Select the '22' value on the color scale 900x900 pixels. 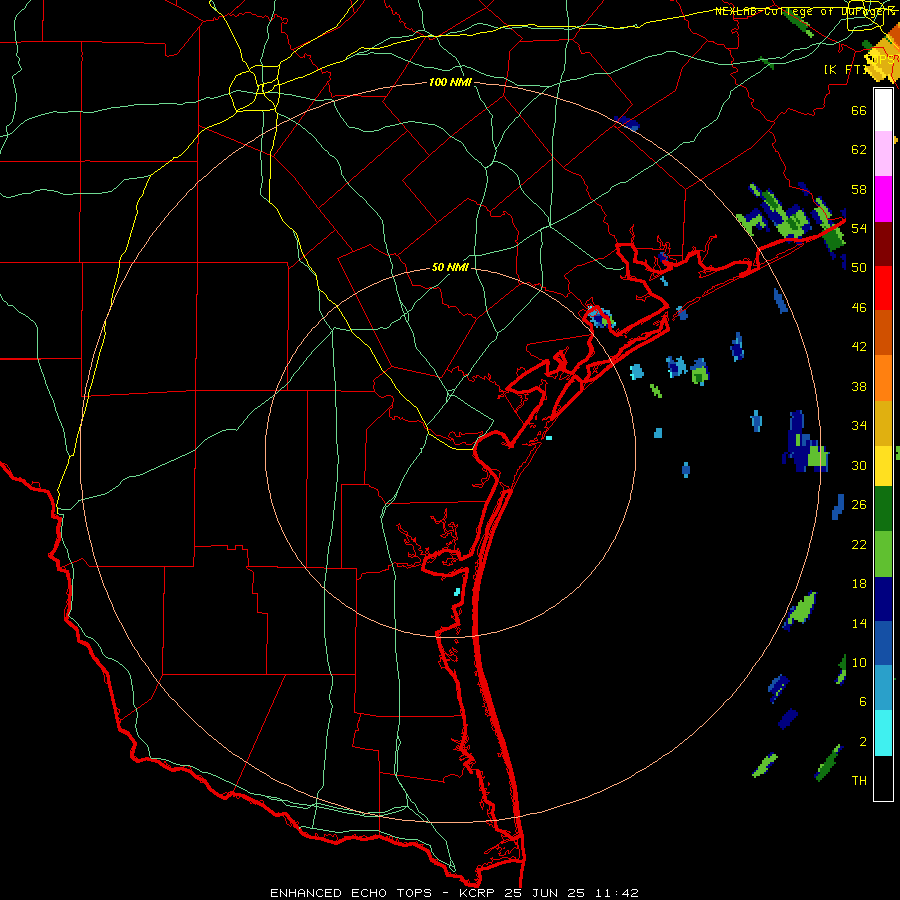[x=859, y=544]
